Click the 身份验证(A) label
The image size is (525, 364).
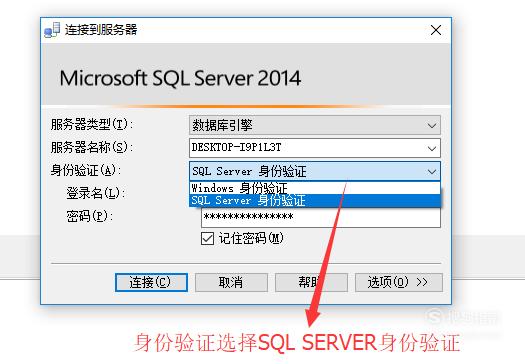tap(86, 170)
